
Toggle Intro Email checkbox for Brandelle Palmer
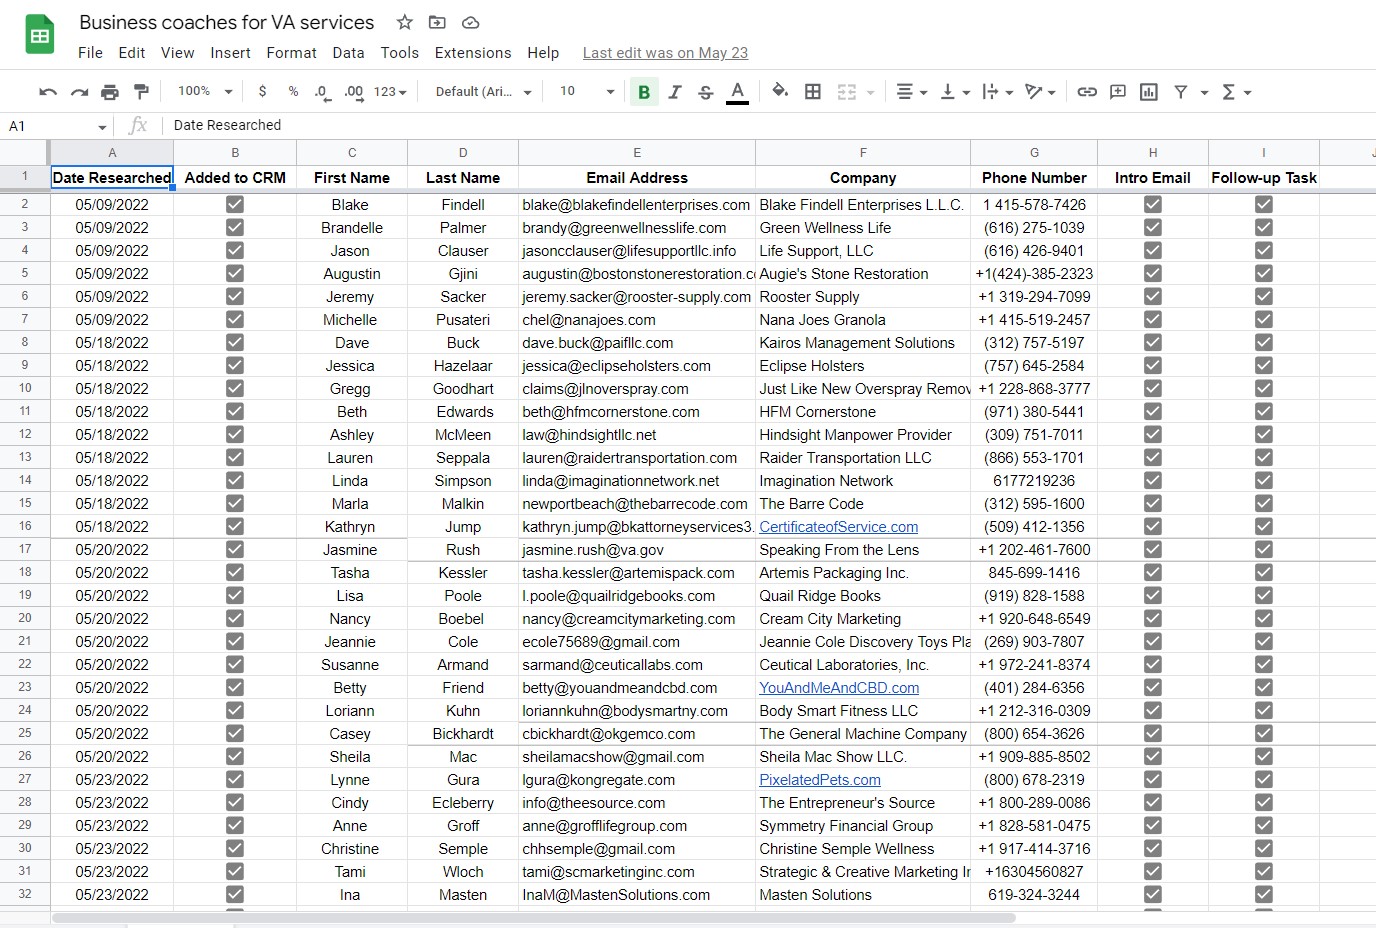pos(1153,227)
